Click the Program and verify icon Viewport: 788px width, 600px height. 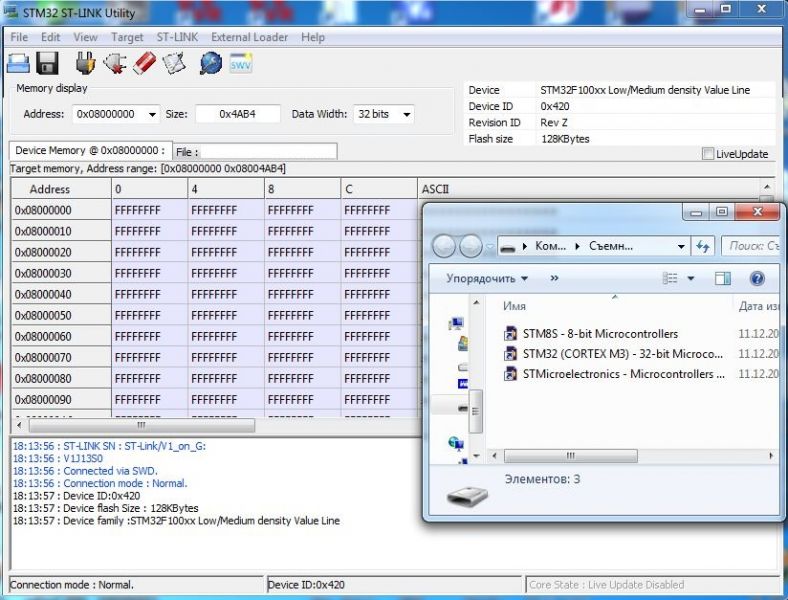tap(174, 64)
